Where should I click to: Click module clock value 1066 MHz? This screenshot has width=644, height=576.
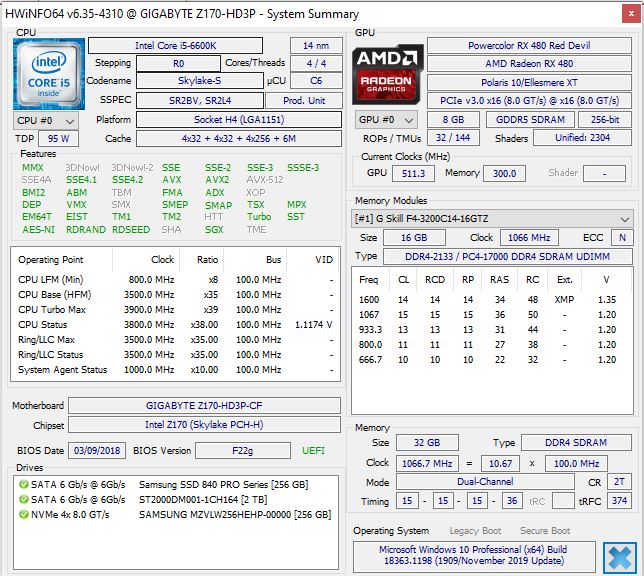529,237
